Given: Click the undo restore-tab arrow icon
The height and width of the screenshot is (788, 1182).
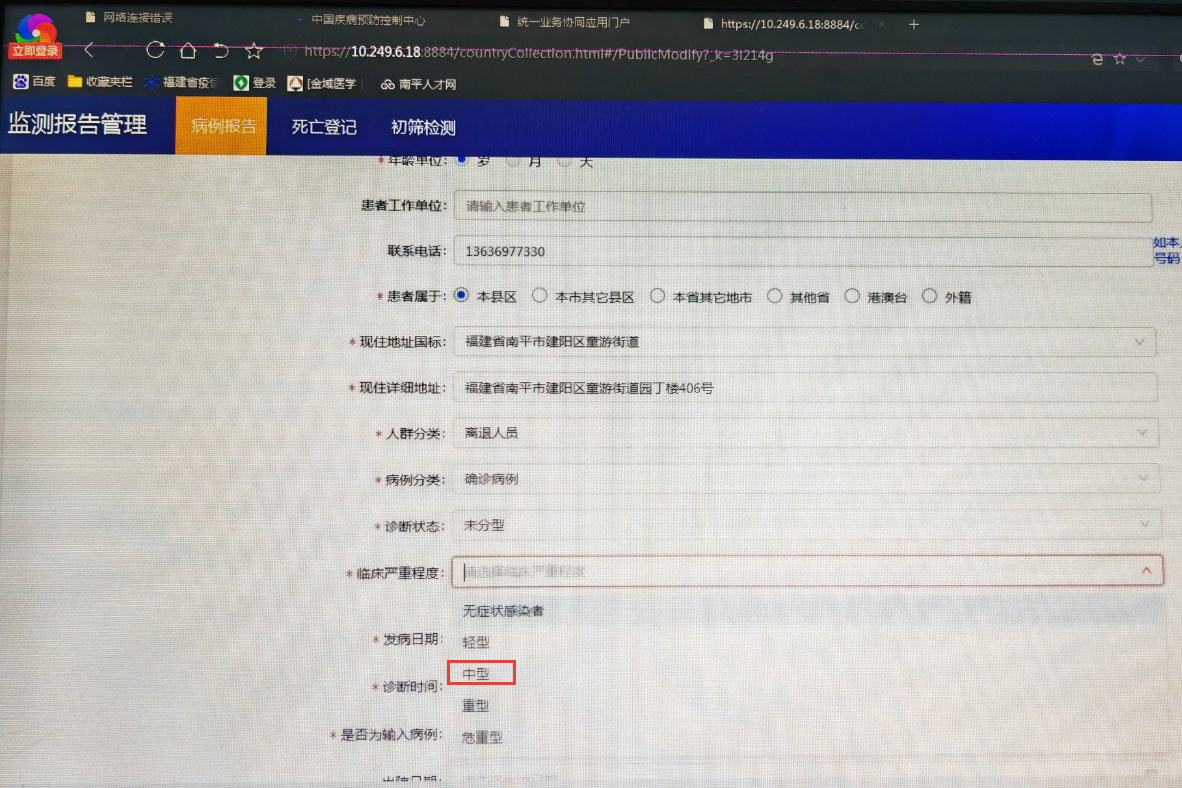Looking at the screenshot, I should click(220, 51).
